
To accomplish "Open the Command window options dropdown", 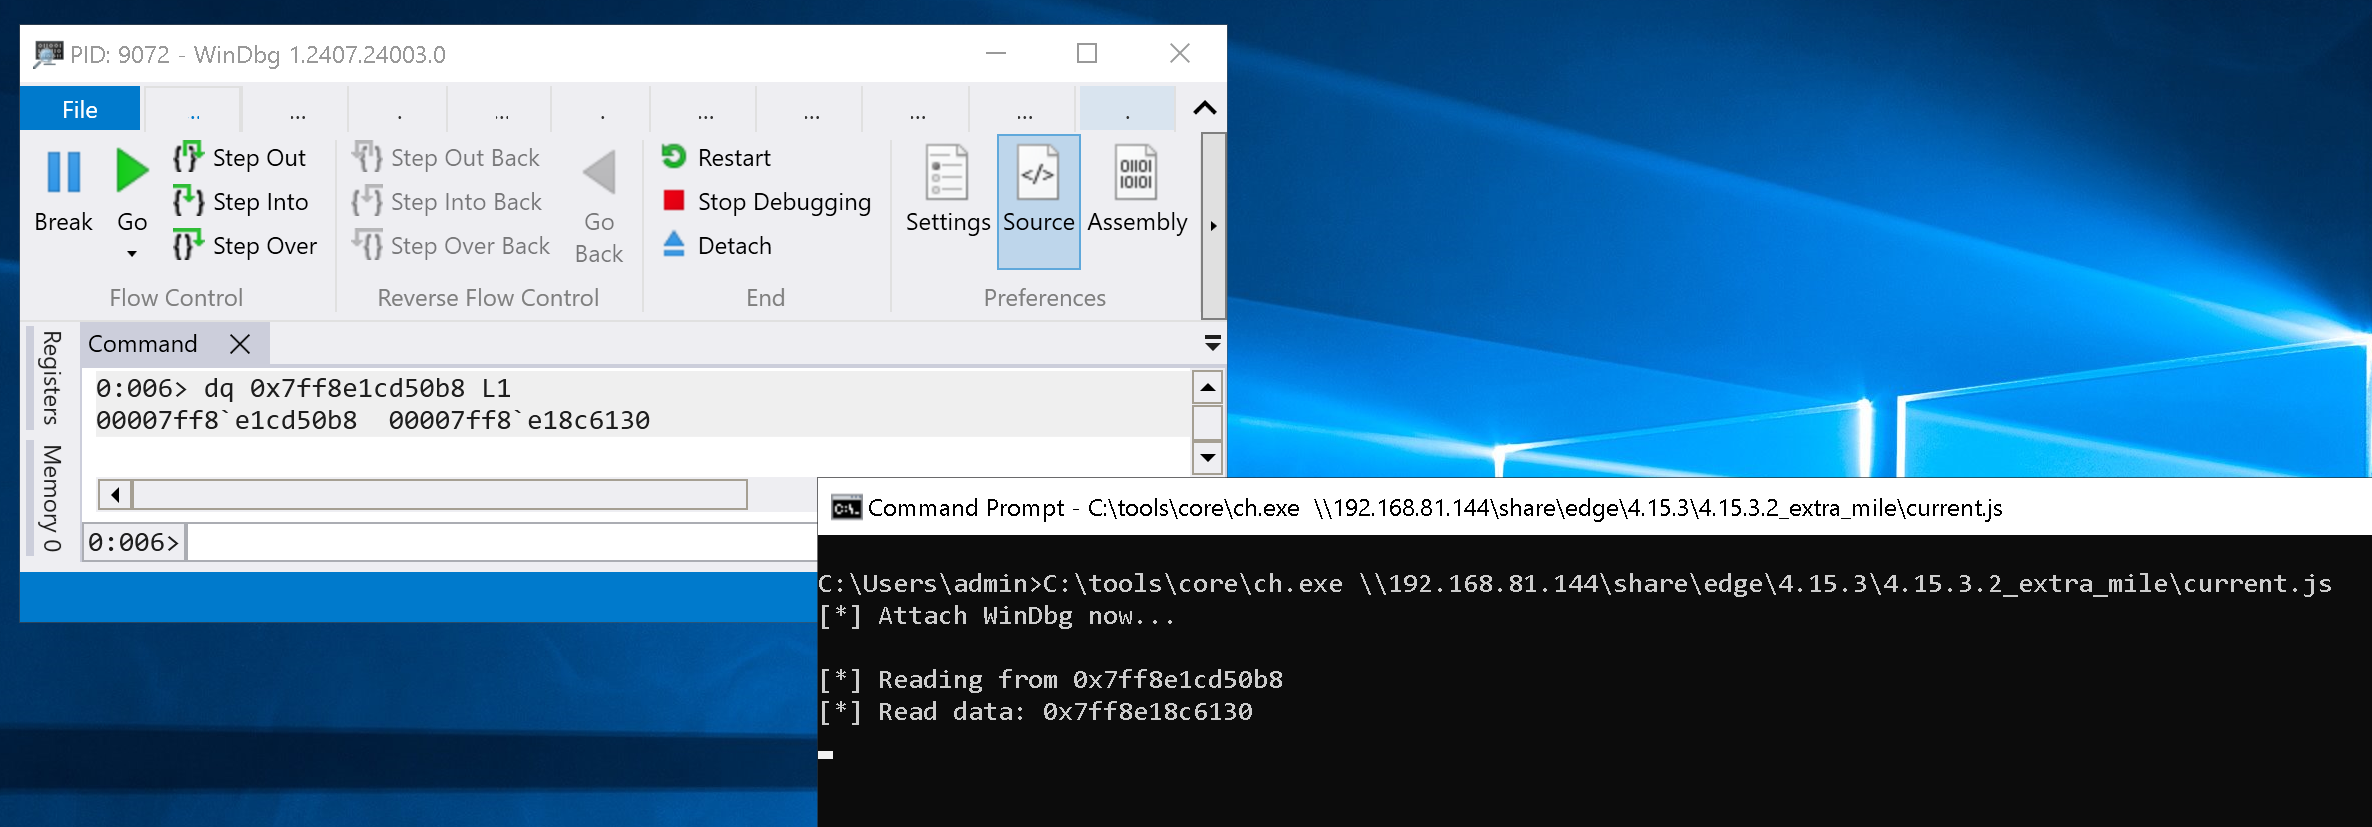I will coord(1212,344).
